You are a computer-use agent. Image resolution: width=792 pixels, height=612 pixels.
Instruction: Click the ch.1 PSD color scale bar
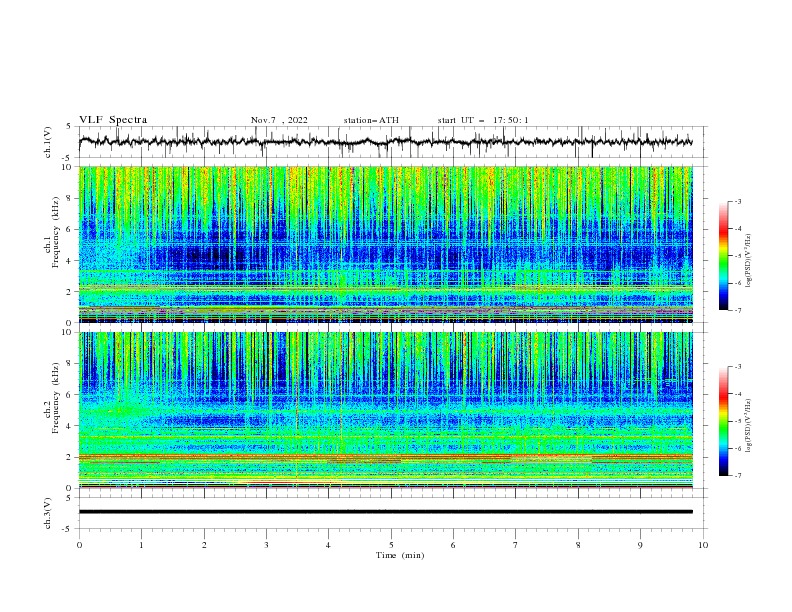pyautogui.click(x=724, y=256)
